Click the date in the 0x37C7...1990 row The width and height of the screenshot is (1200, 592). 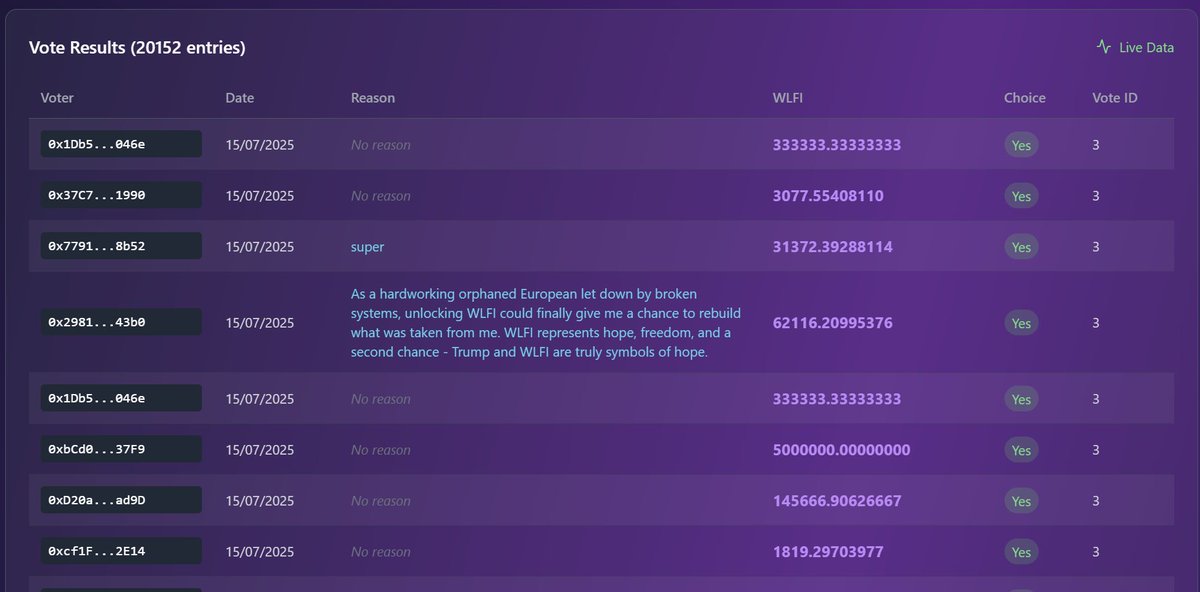point(260,196)
